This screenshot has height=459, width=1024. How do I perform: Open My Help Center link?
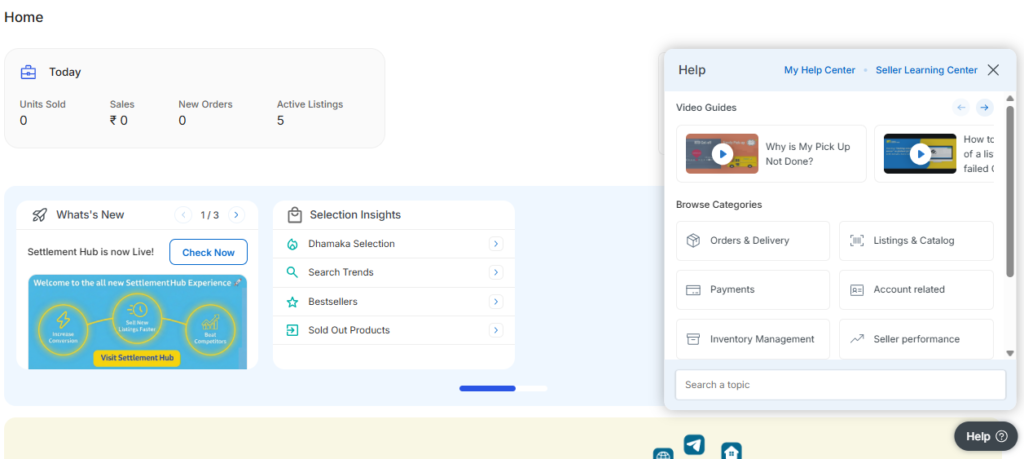[x=819, y=70]
